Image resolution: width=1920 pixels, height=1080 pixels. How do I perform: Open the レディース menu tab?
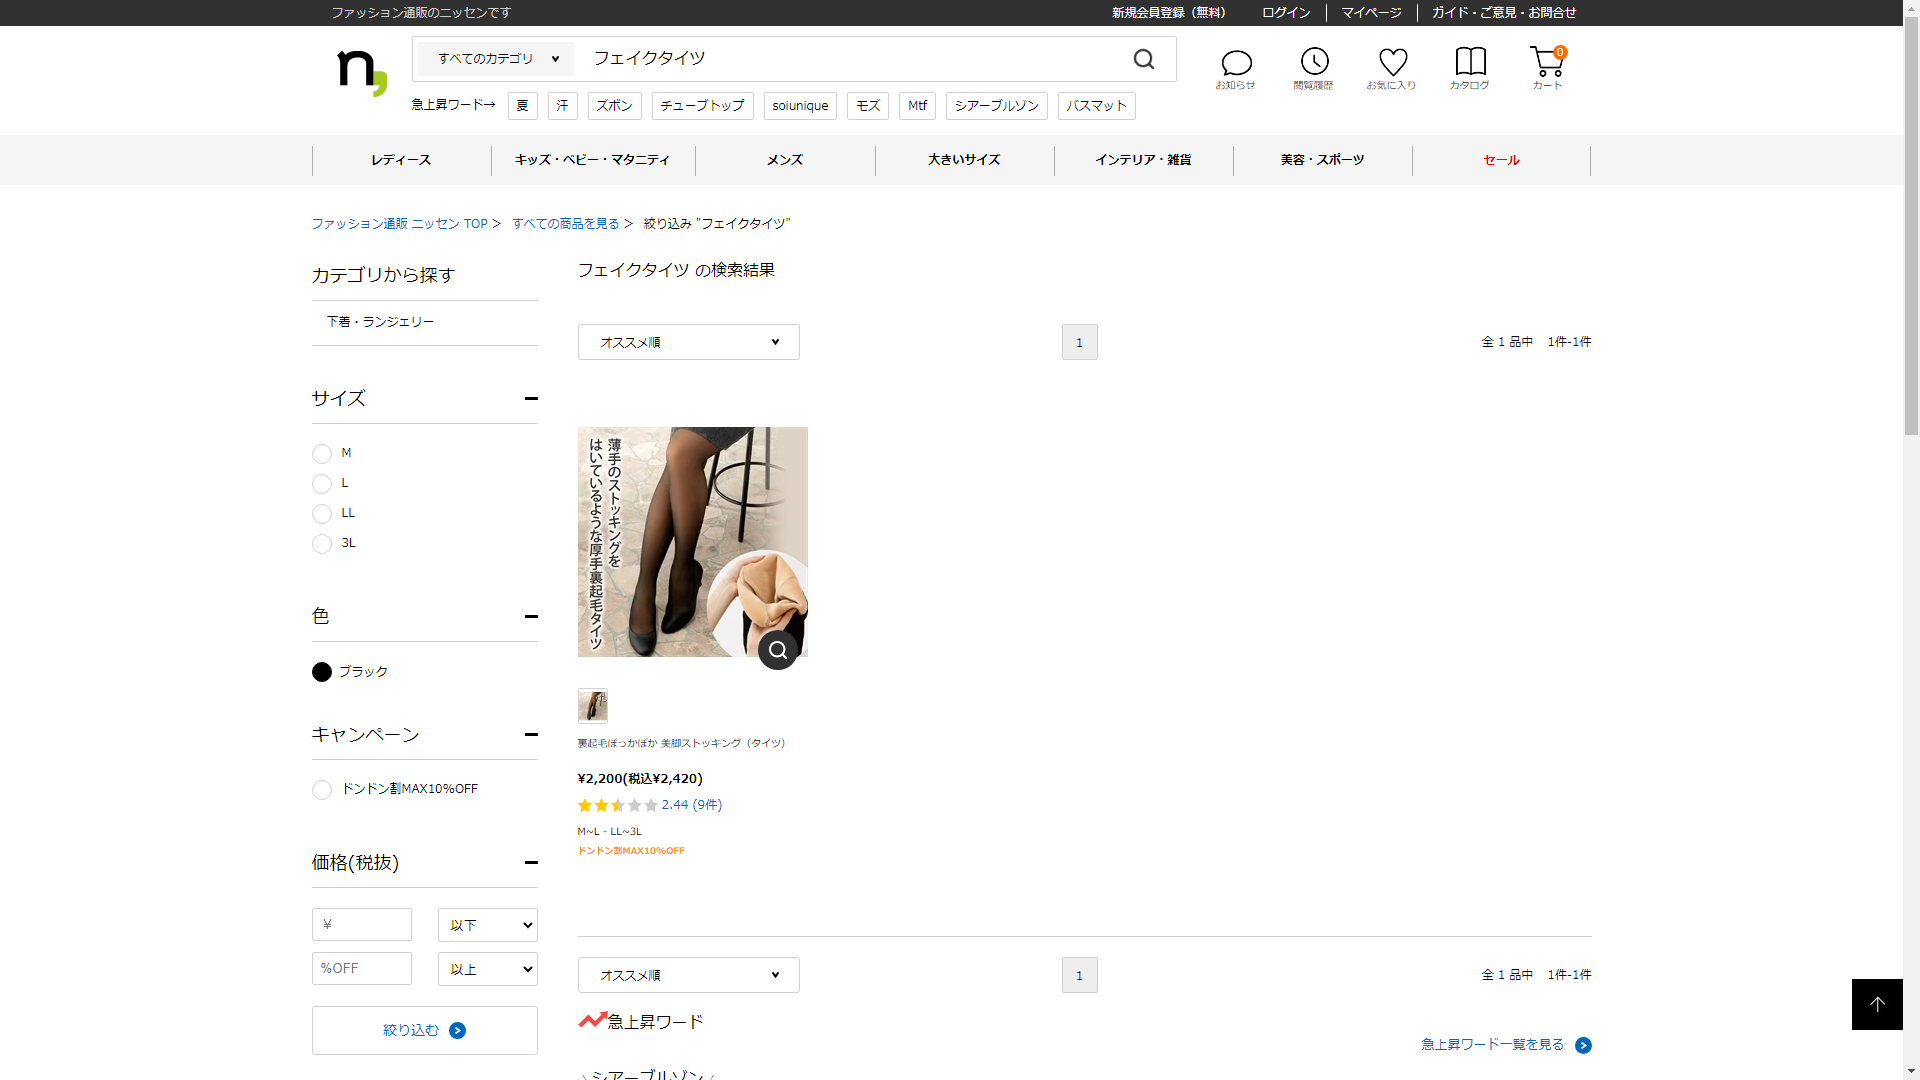coord(401,160)
